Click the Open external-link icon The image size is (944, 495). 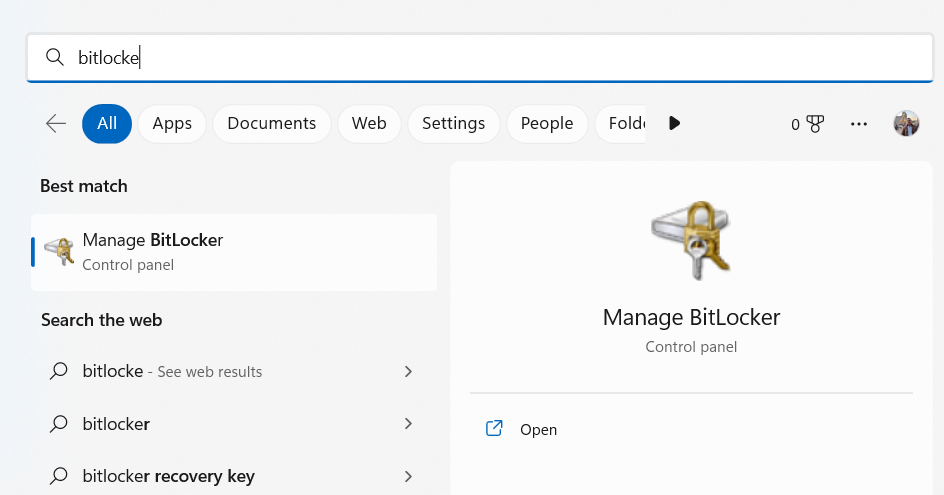click(494, 429)
